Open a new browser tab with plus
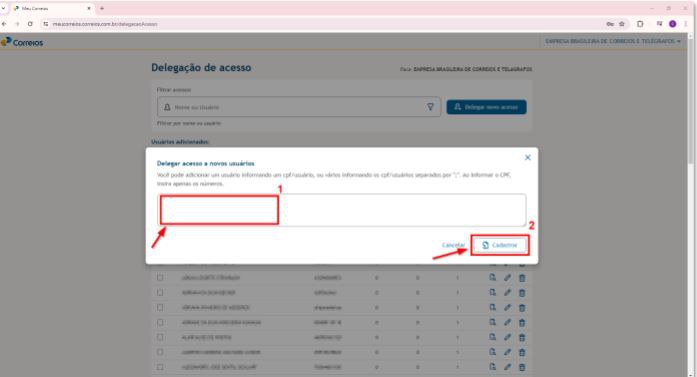The height and width of the screenshot is (377, 697). click(x=102, y=8)
